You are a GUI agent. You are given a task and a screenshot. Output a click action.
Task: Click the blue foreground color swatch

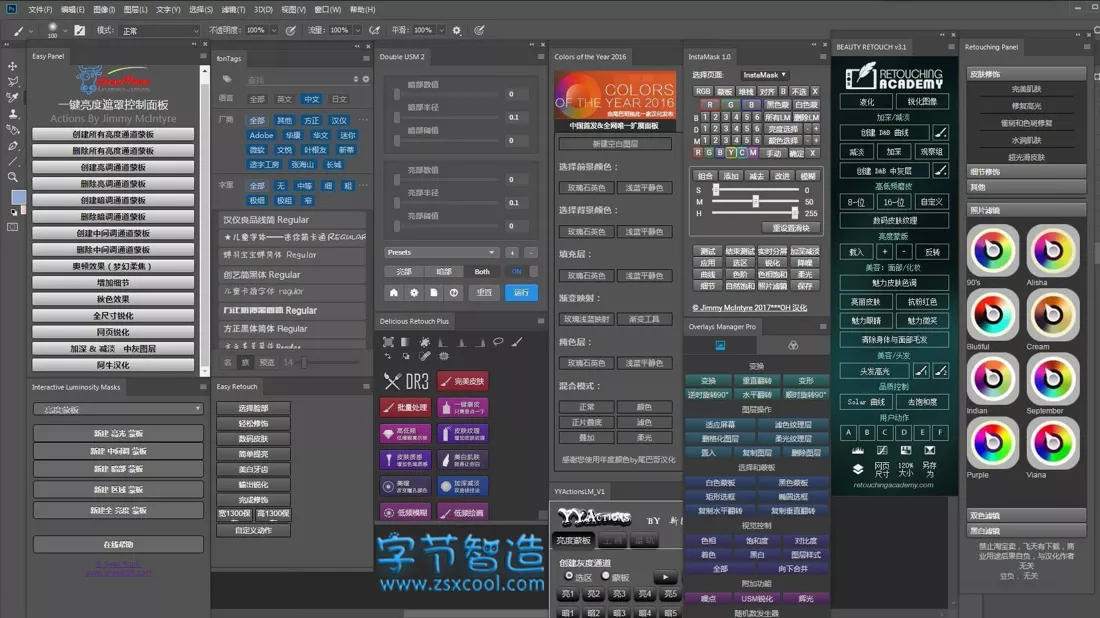click(x=18, y=198)
